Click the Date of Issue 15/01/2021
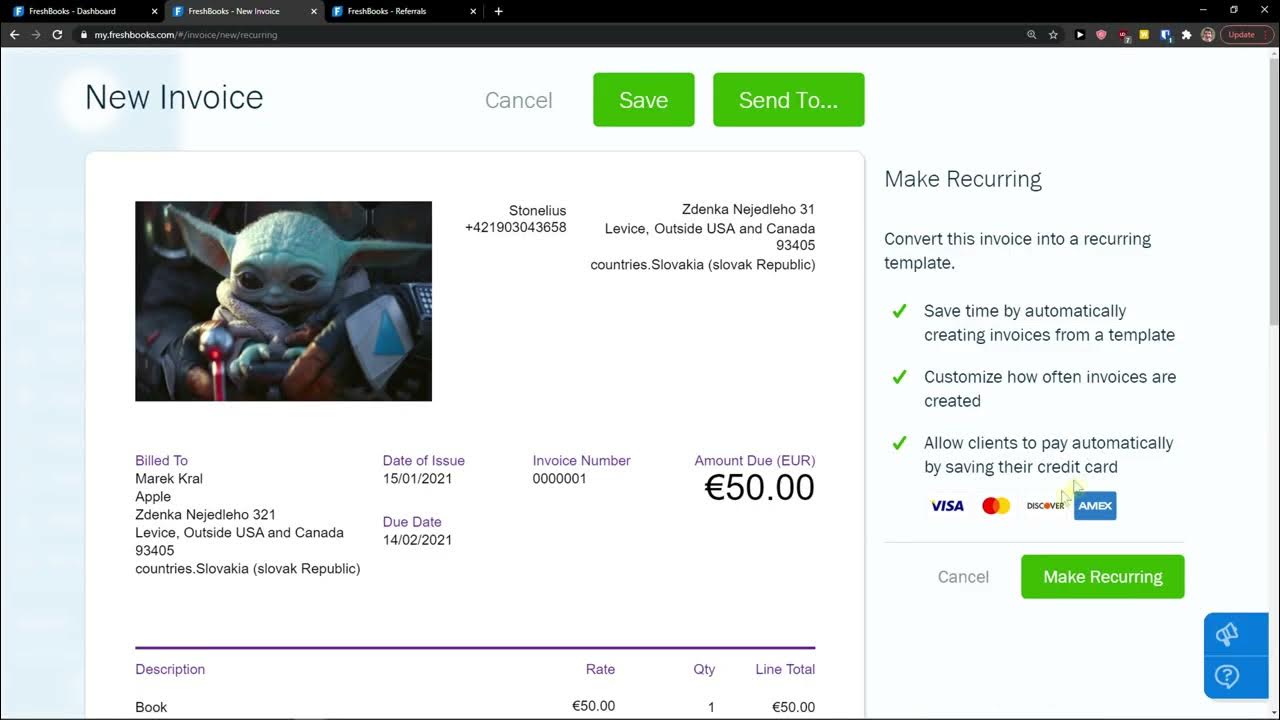The height and width of the screenshot is (720, 1280). (x=417, y=479)
